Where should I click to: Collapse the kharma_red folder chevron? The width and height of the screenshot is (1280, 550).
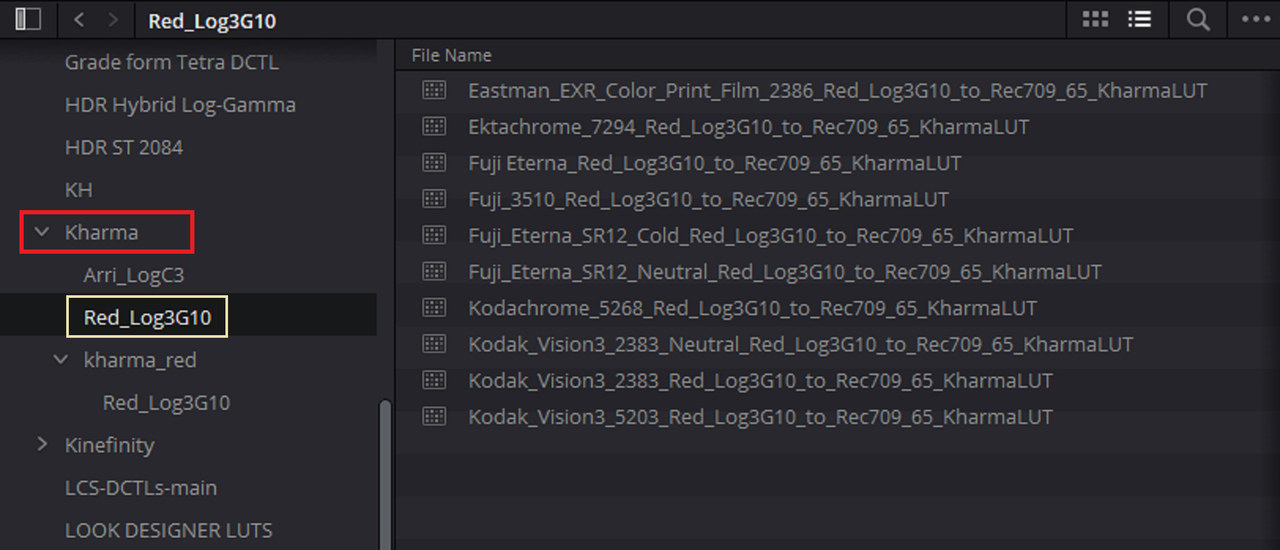tap(61, 359)
